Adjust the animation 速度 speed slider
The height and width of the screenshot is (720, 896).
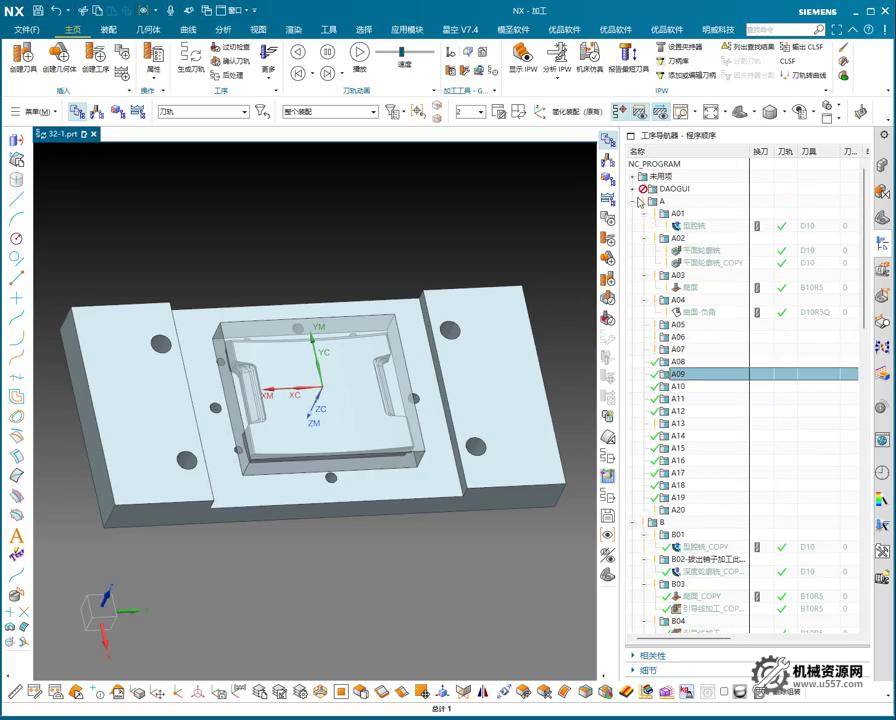402,51
